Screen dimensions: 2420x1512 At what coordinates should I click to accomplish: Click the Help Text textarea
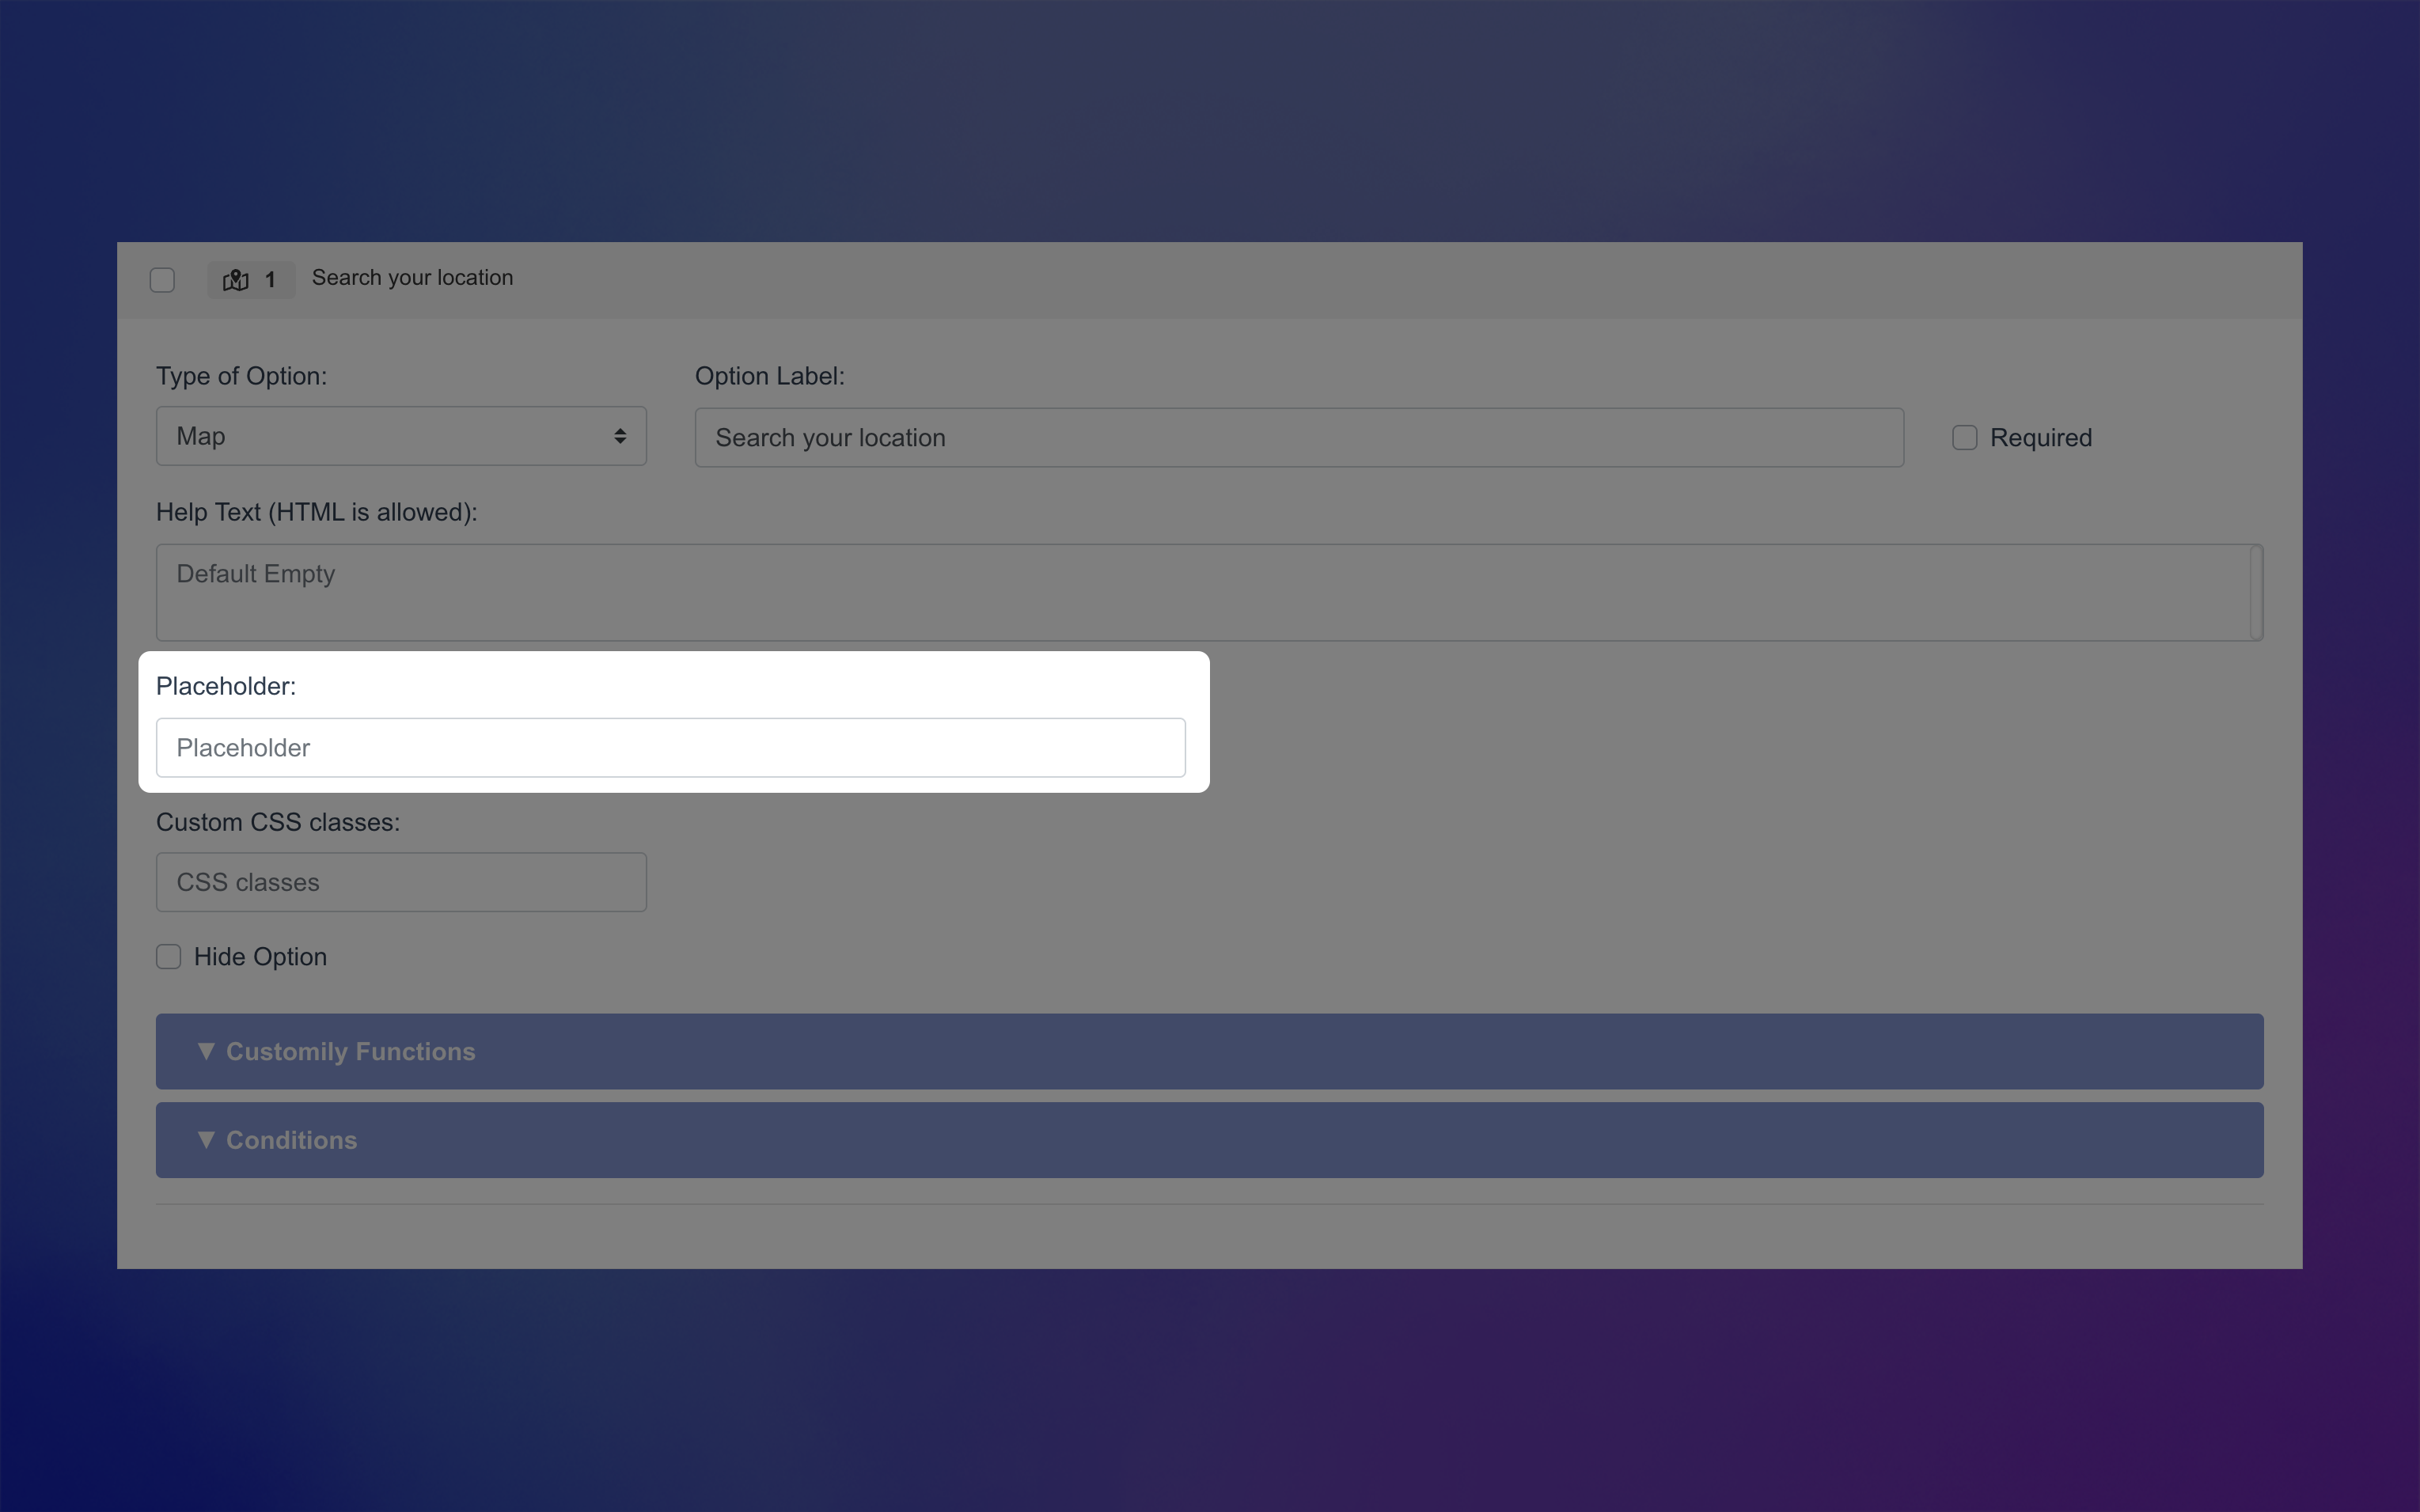tap(1200, 592)
